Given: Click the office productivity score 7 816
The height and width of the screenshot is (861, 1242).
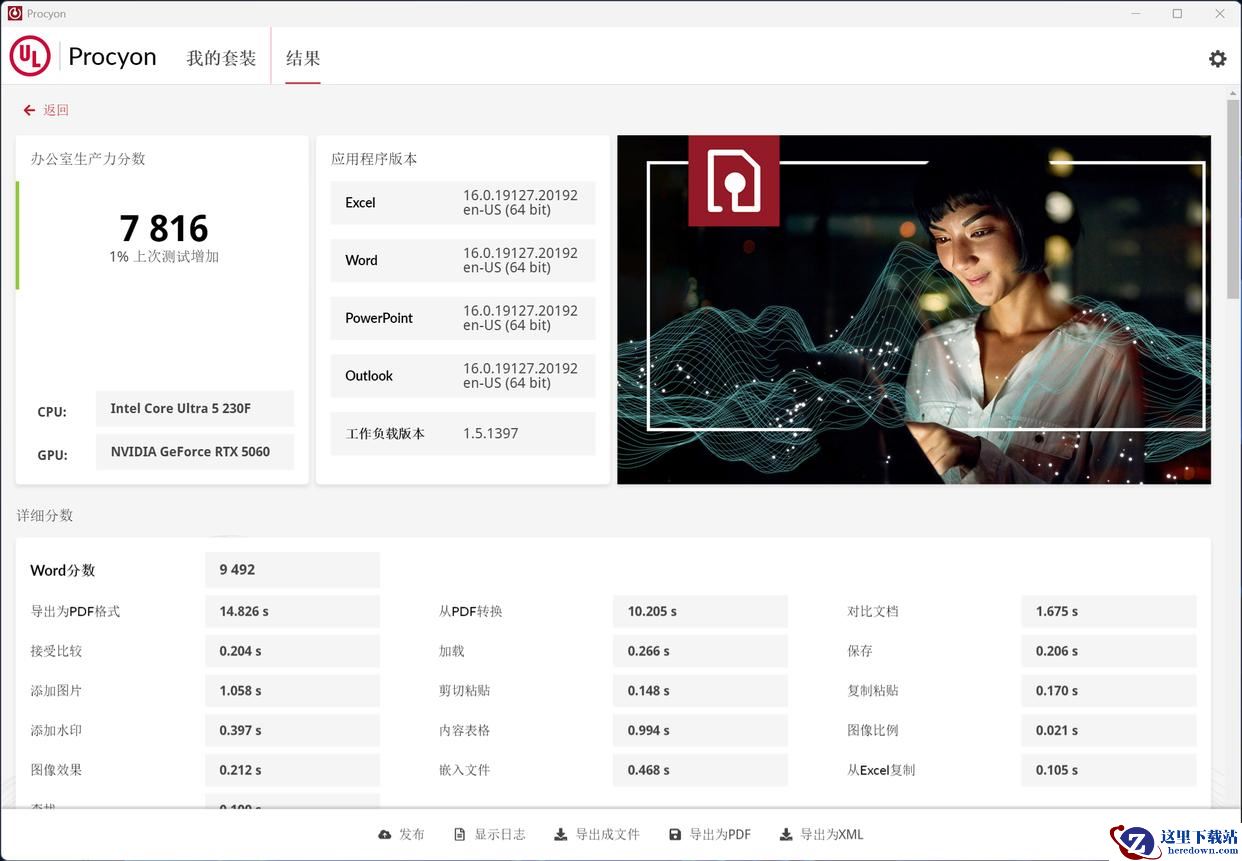Looking at the screenshot, I should (x=164, y=229).
